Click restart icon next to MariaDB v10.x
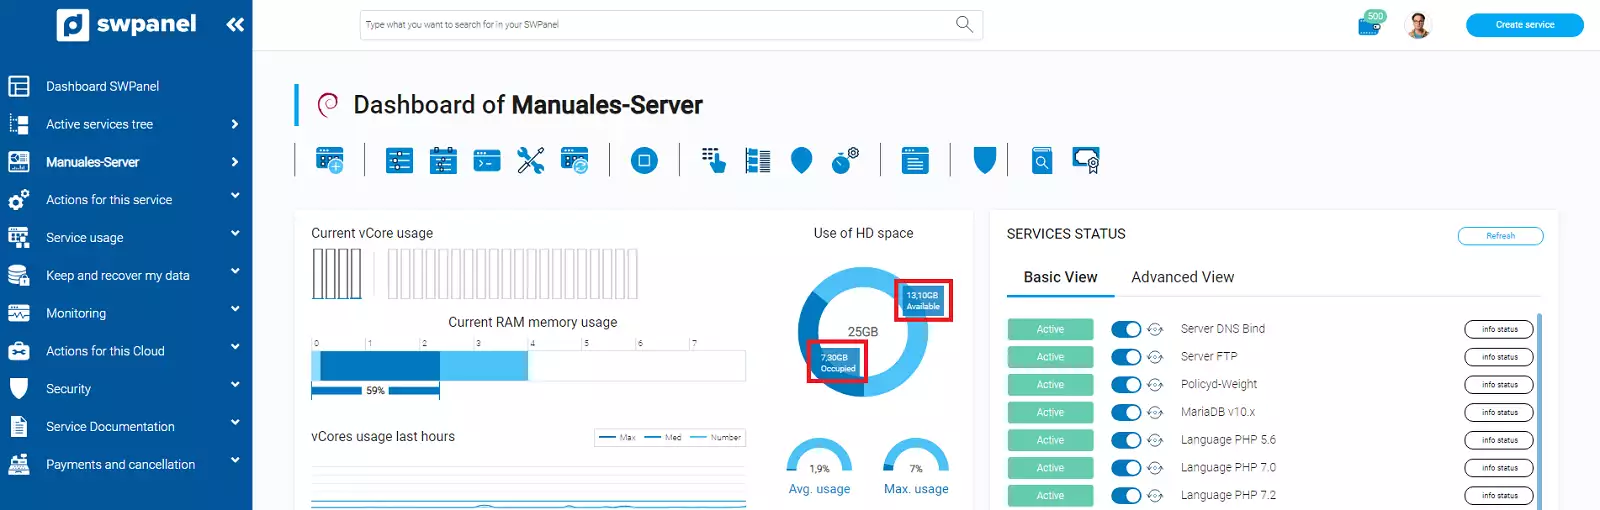 coord(1155,412)
